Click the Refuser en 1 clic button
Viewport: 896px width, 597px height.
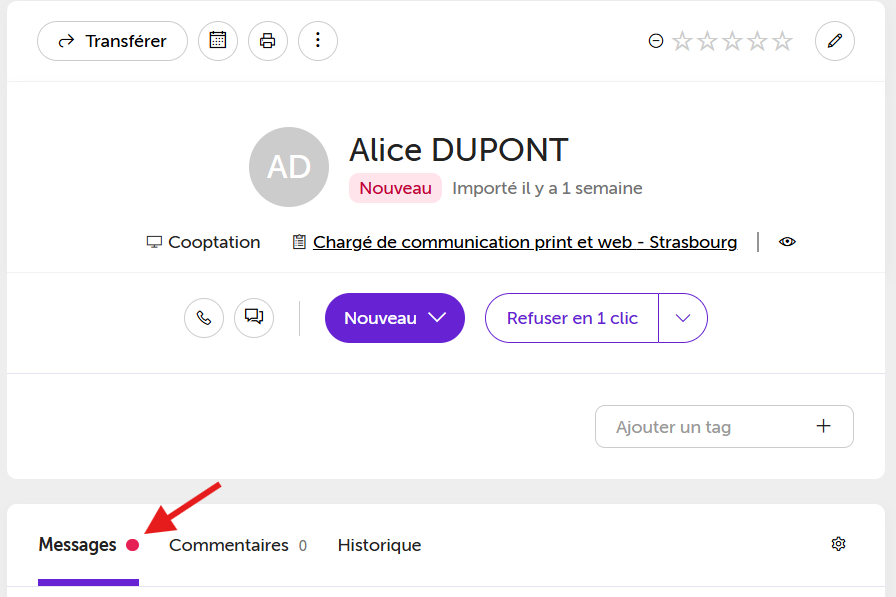[x=572, y=318]
